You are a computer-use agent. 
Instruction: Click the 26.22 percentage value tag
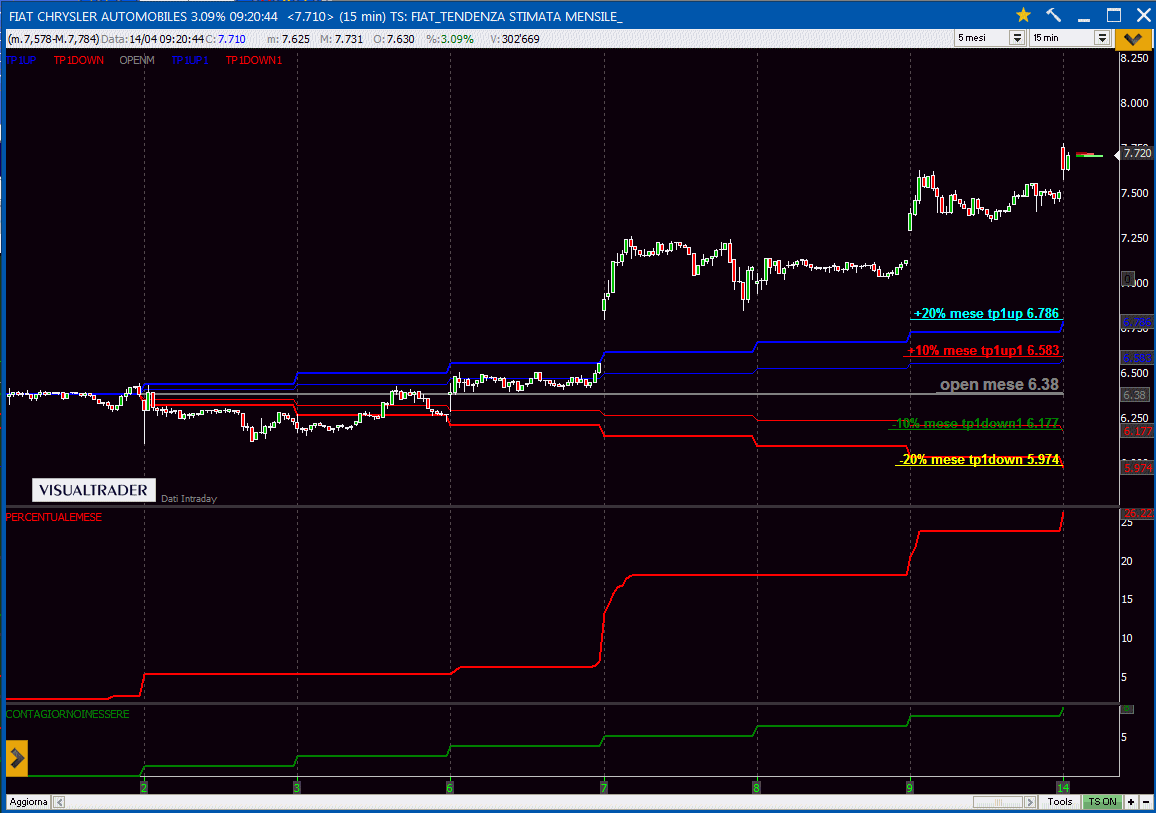pos(1137,513)
